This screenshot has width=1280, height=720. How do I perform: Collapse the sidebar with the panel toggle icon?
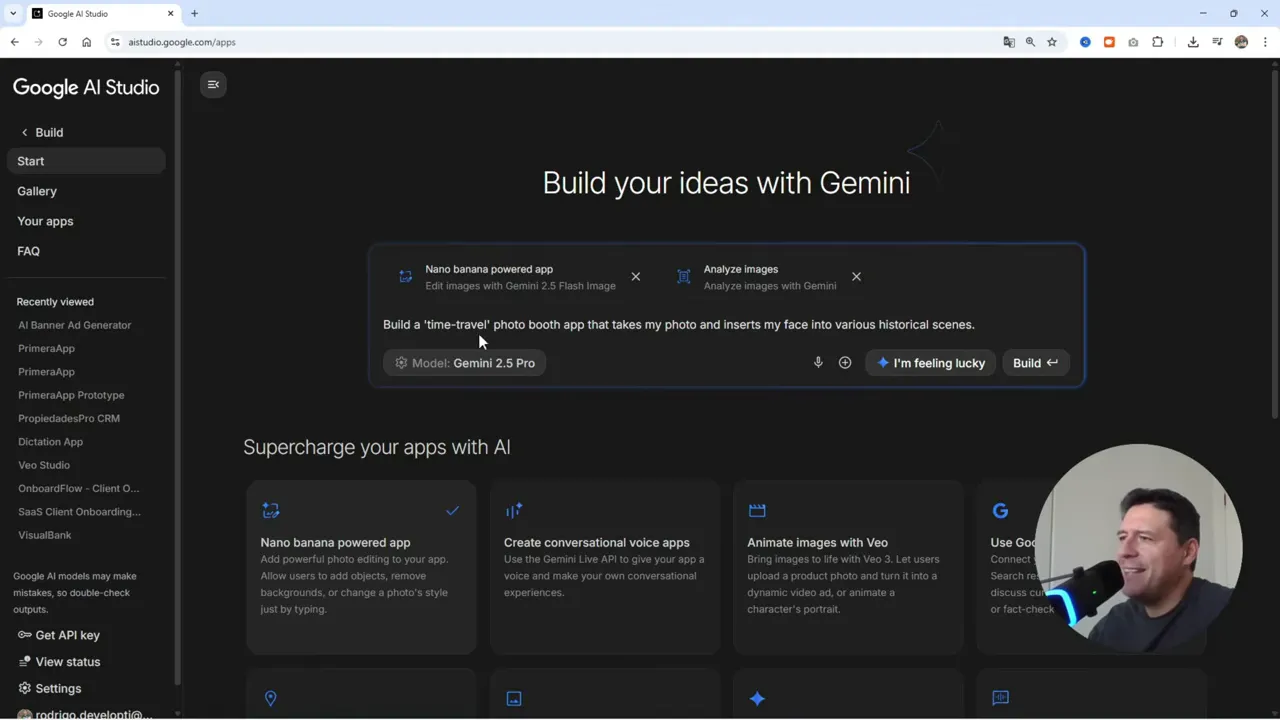[213, 84]
